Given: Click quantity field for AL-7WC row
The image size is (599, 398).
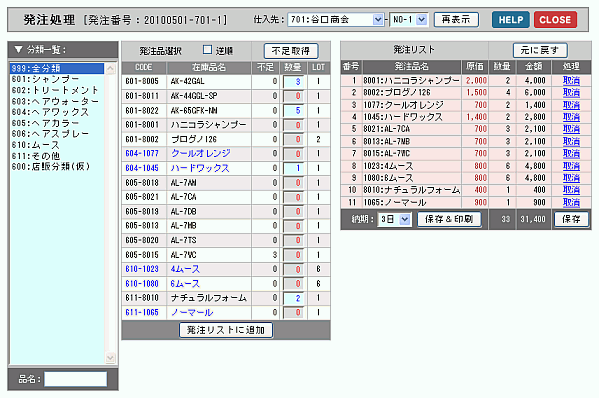Looking at the screenshot, I should pos(293,255).
